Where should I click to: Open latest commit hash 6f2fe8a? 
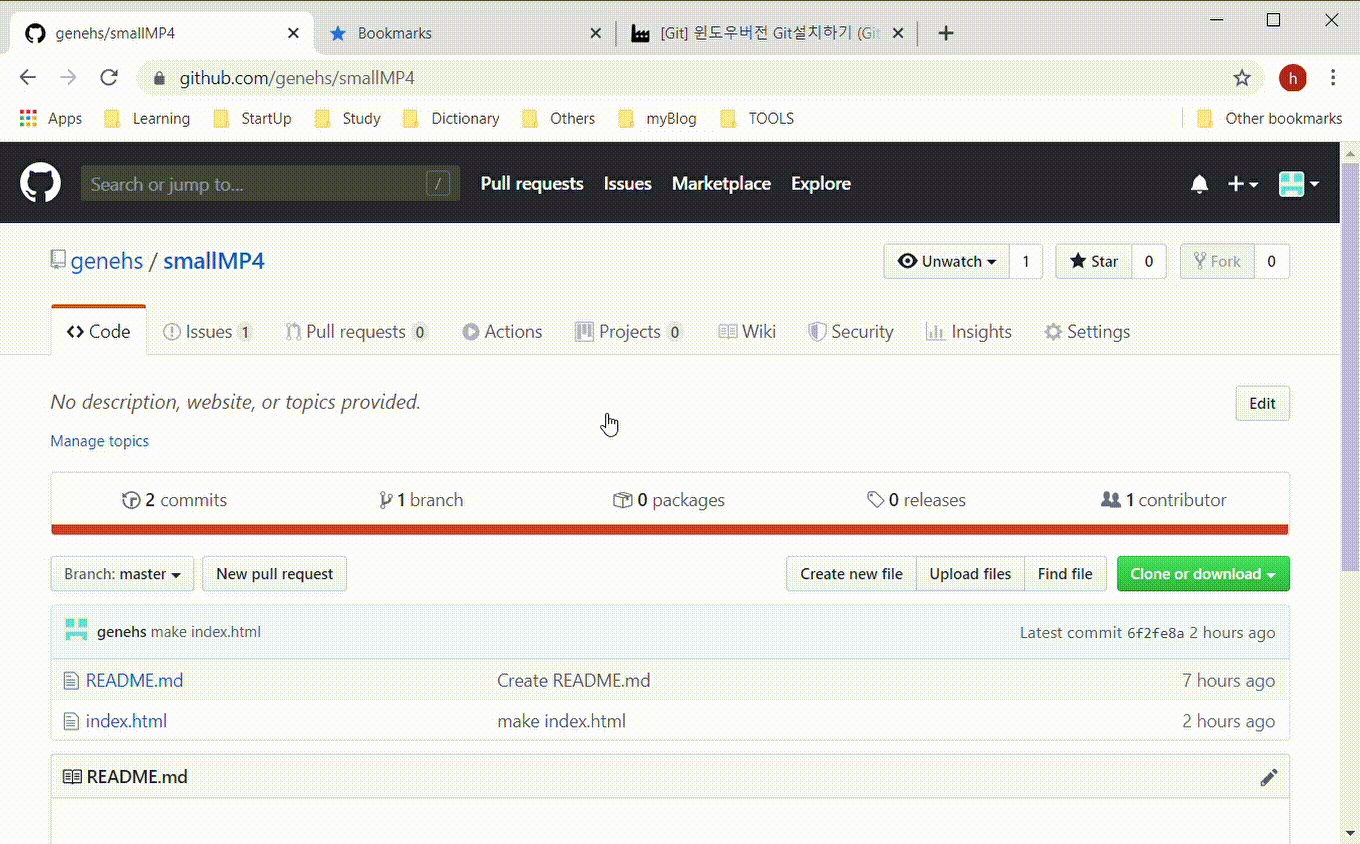point(1155,633)
